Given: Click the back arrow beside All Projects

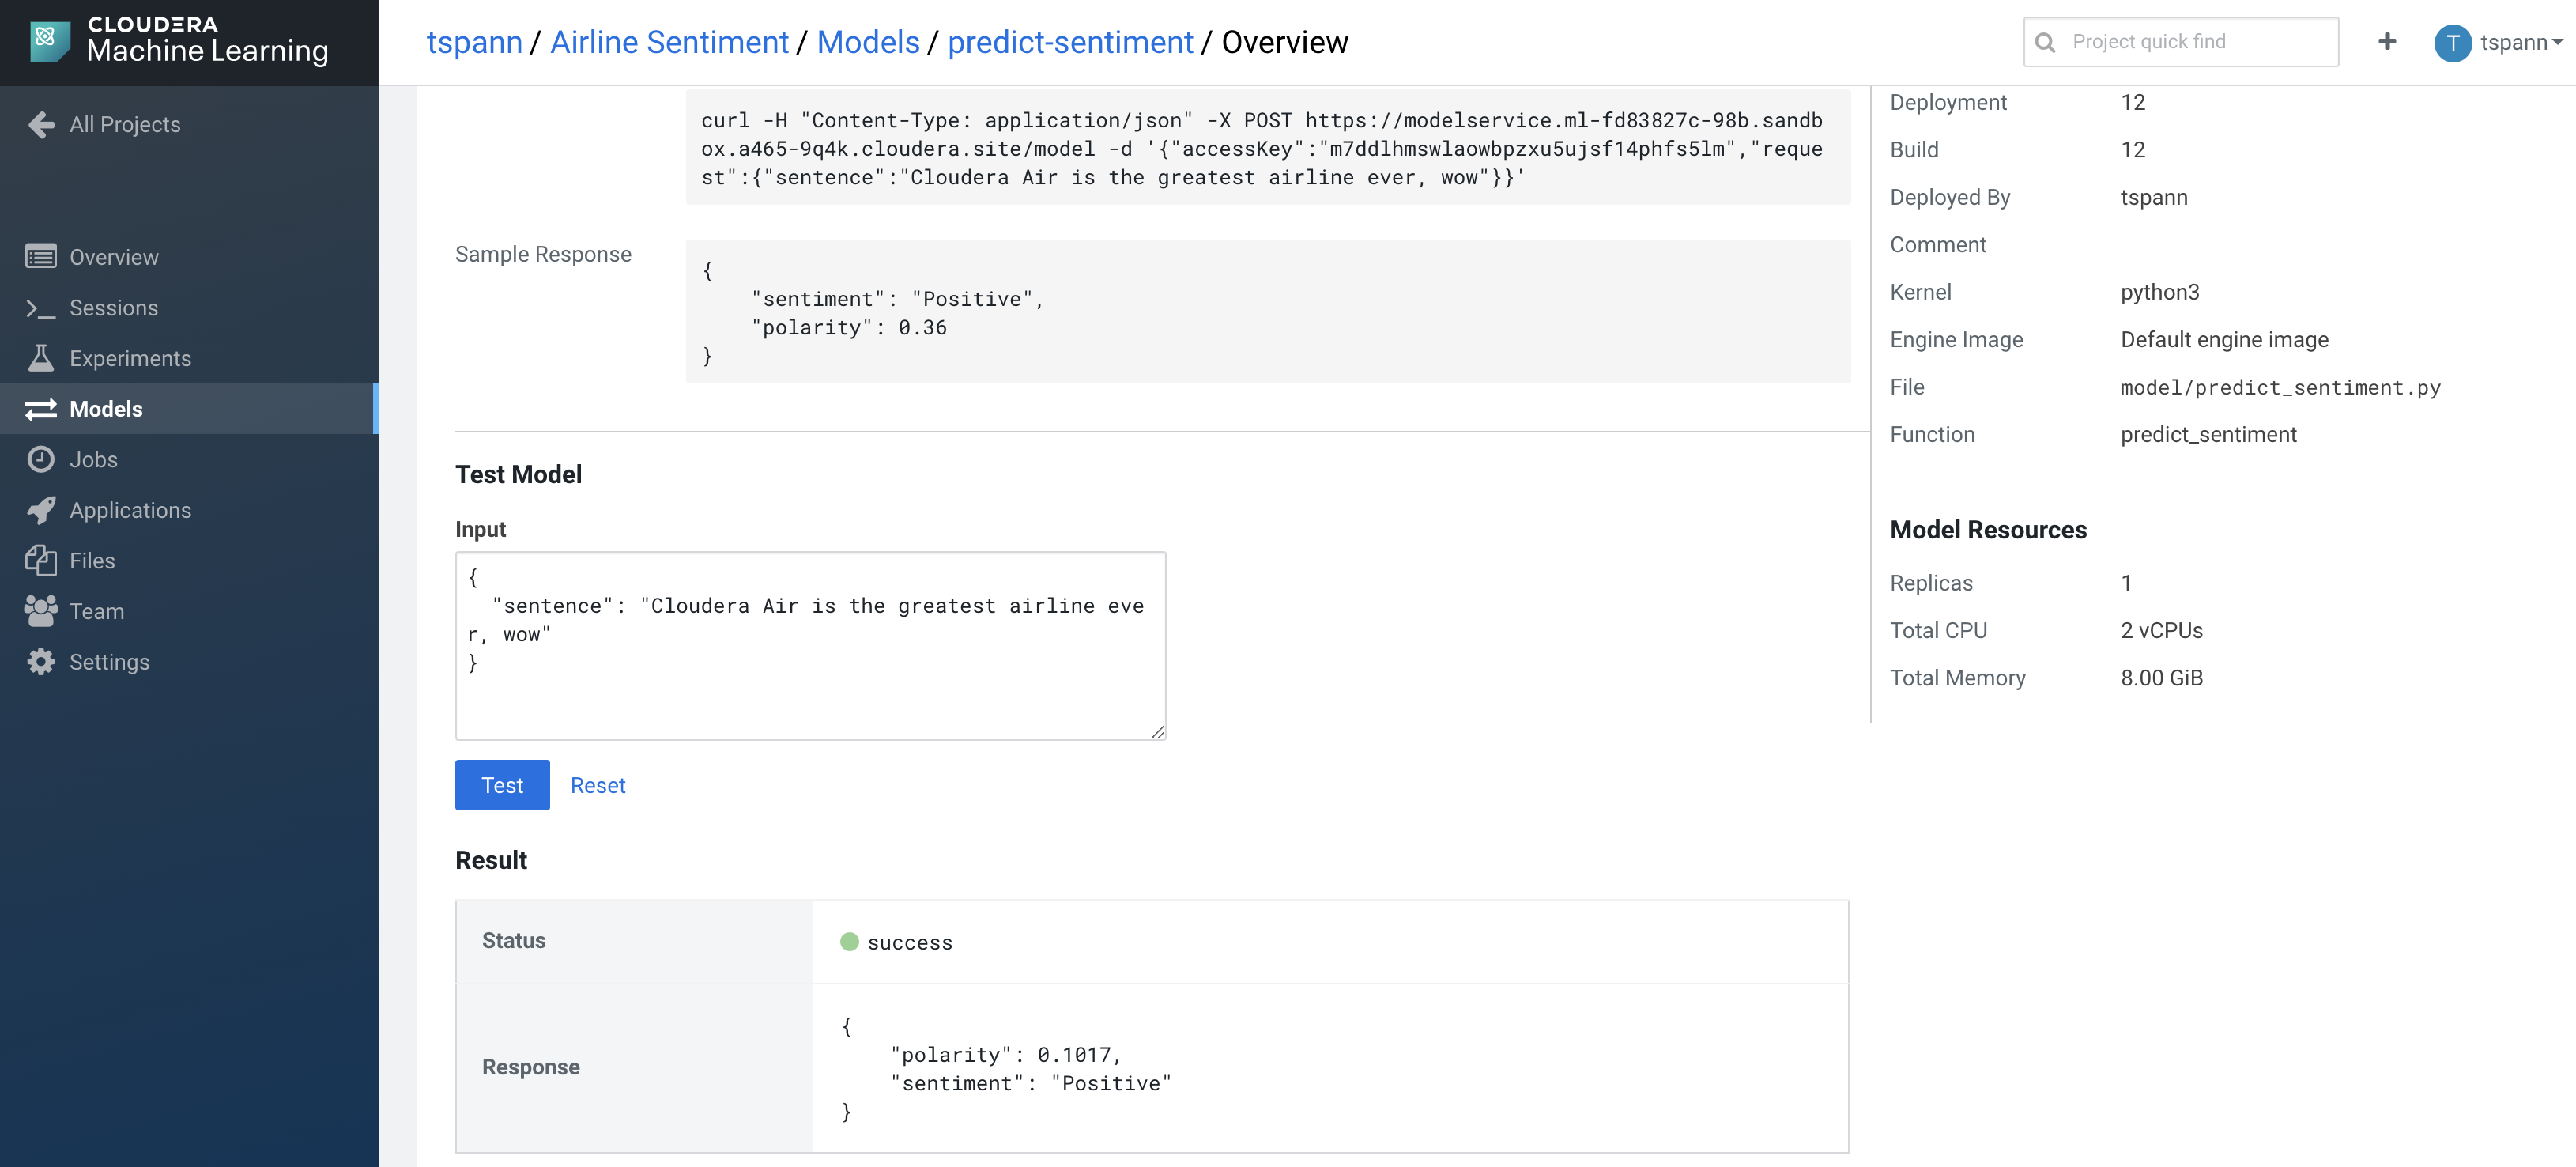Looking at the screenshot, I should 41,124.
